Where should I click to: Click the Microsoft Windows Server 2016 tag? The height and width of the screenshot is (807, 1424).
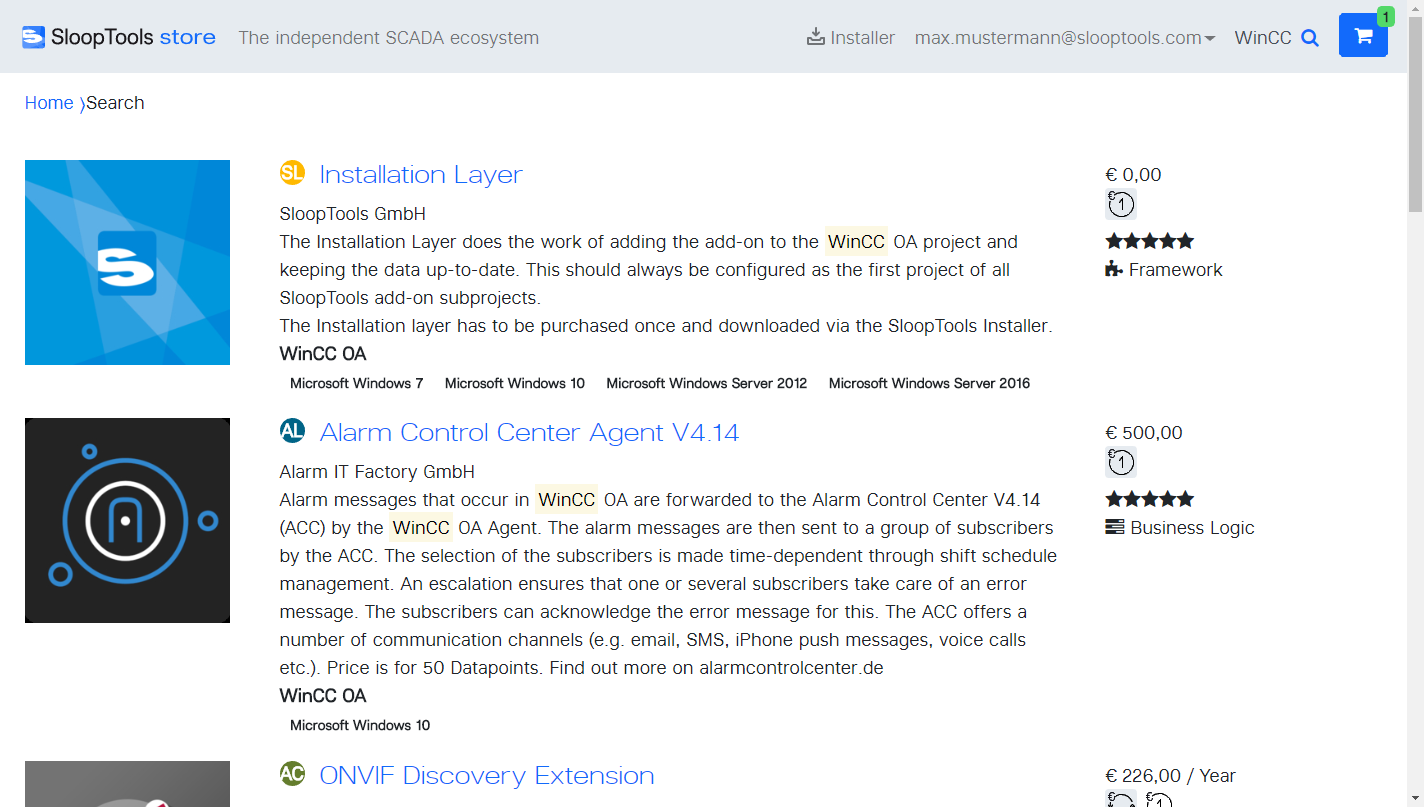click(930, 383)
